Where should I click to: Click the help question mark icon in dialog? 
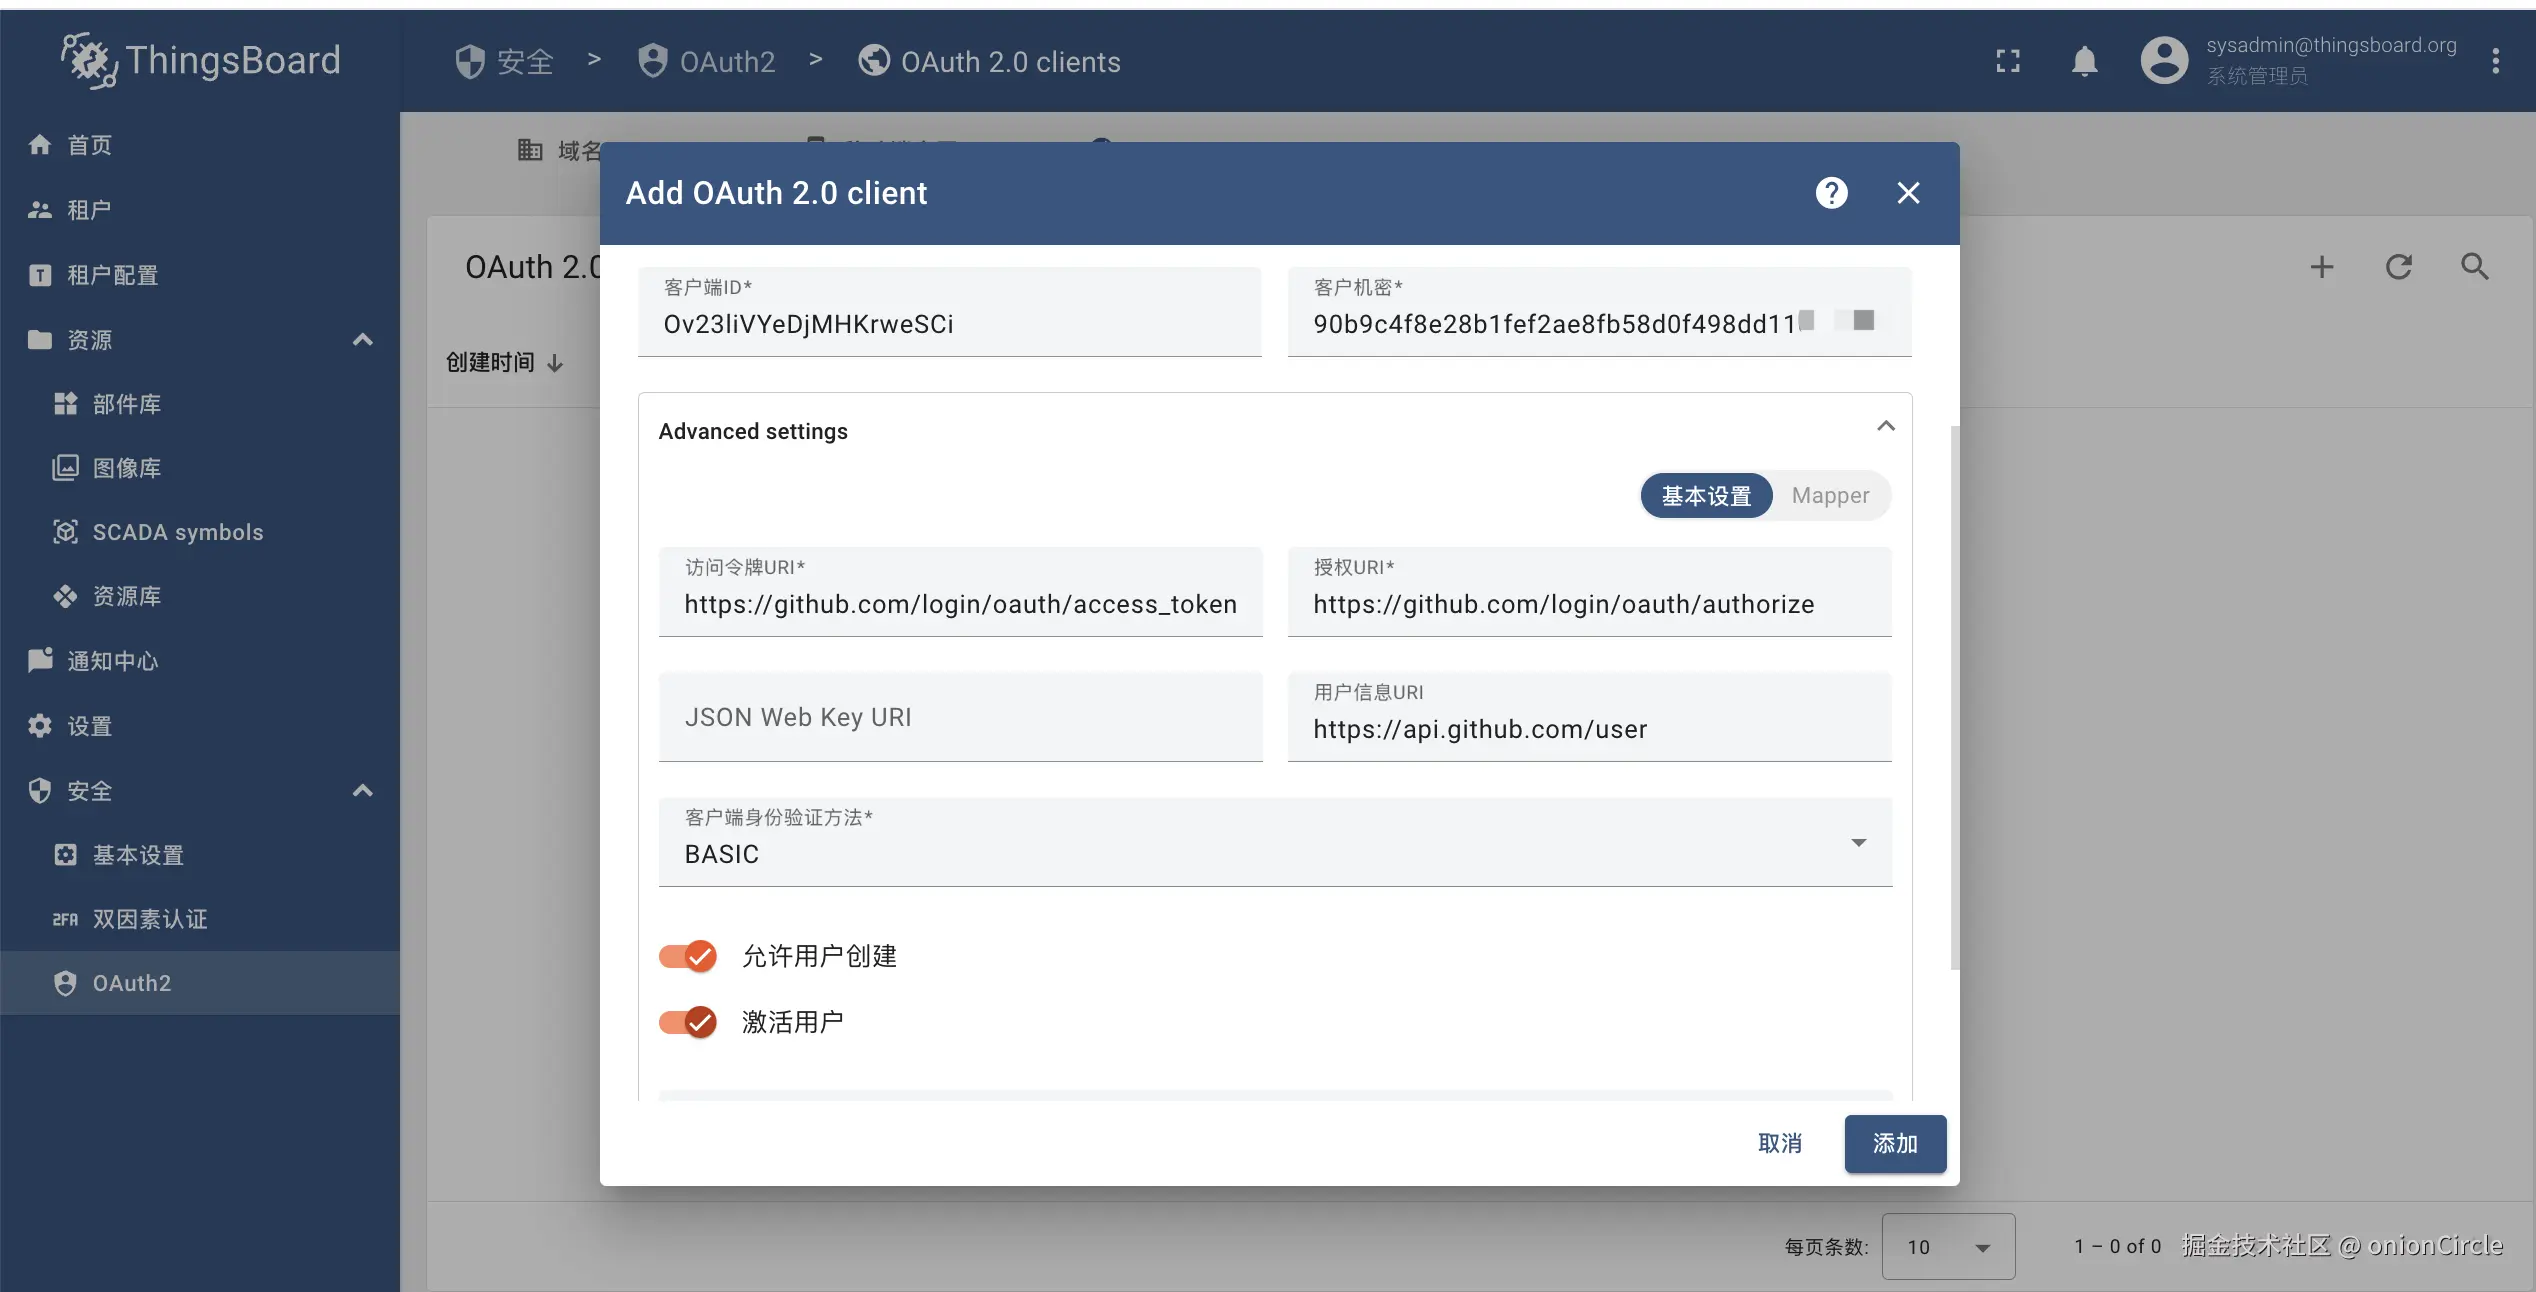pos(1831,193)
